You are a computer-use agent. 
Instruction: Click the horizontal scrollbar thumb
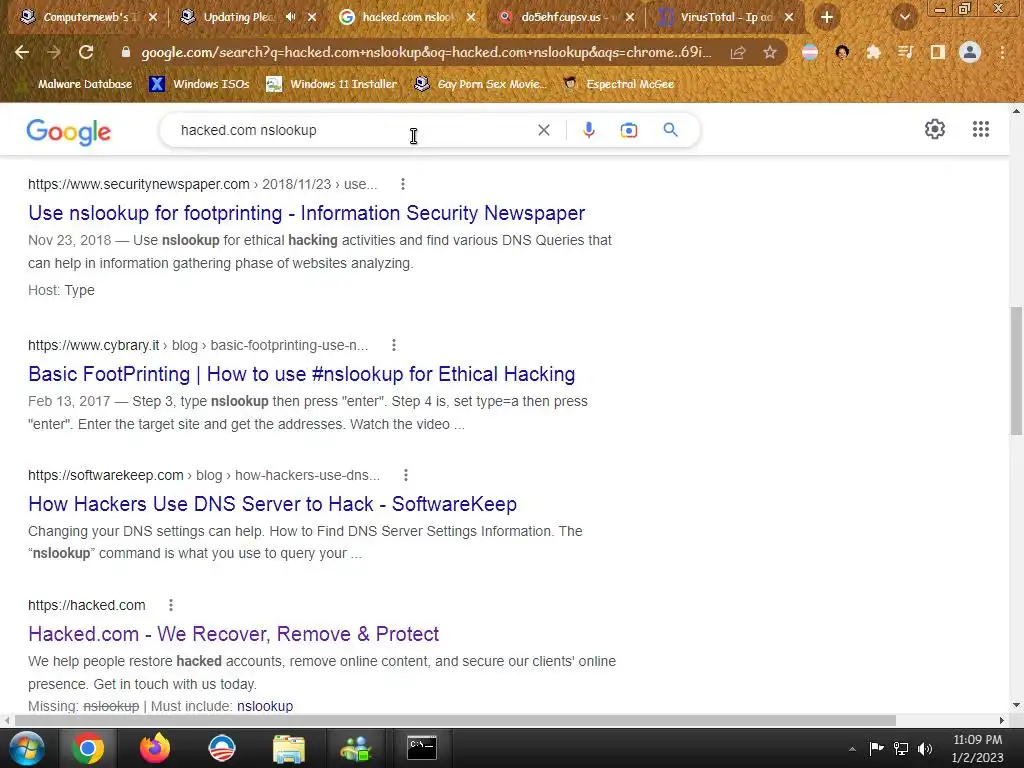(x=455, y=720)
